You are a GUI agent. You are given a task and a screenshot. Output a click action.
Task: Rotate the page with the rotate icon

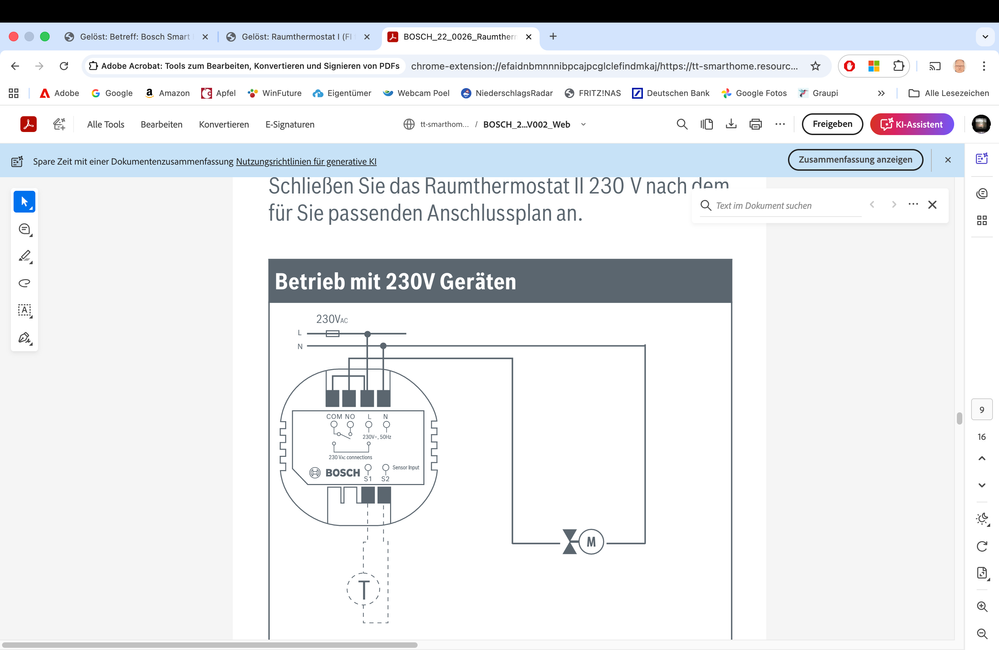click(x=981, y=546)
